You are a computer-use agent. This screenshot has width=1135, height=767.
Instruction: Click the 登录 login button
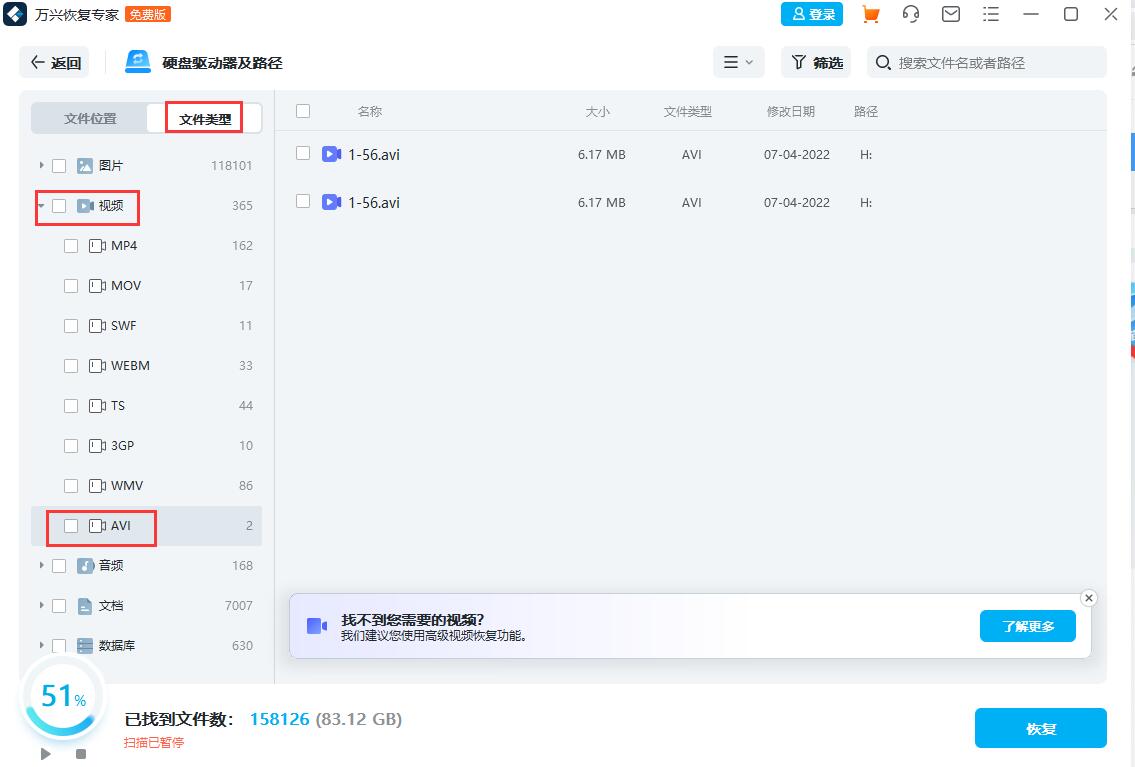pyautogui.click(x=811, y=14)
